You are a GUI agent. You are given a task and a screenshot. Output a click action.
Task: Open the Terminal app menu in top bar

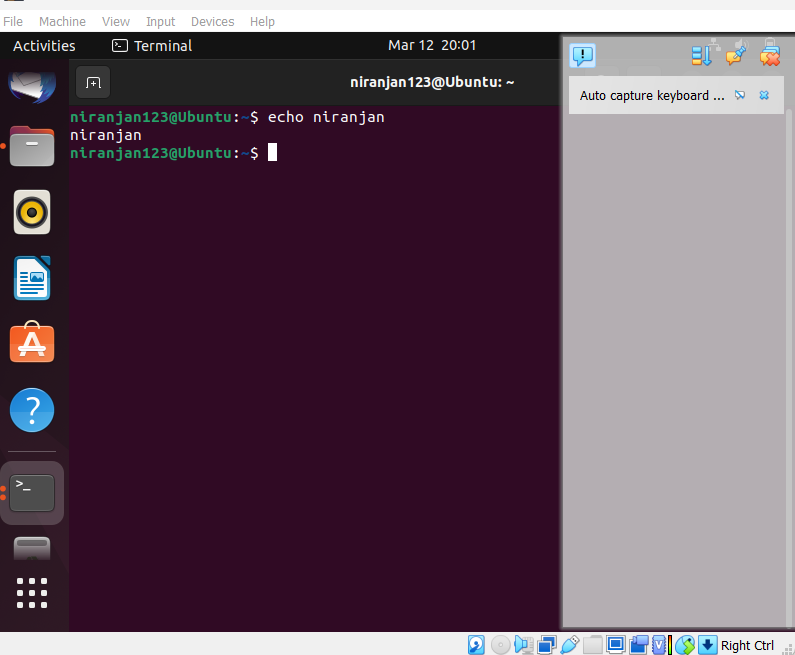152,46
